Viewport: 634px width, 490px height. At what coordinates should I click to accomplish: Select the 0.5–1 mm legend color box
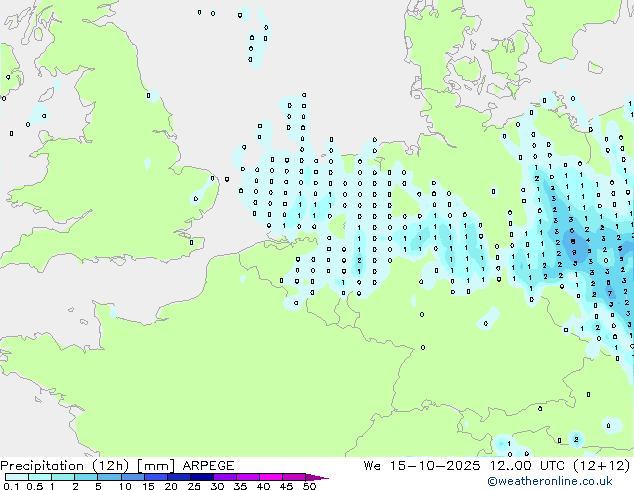[40, 477]
